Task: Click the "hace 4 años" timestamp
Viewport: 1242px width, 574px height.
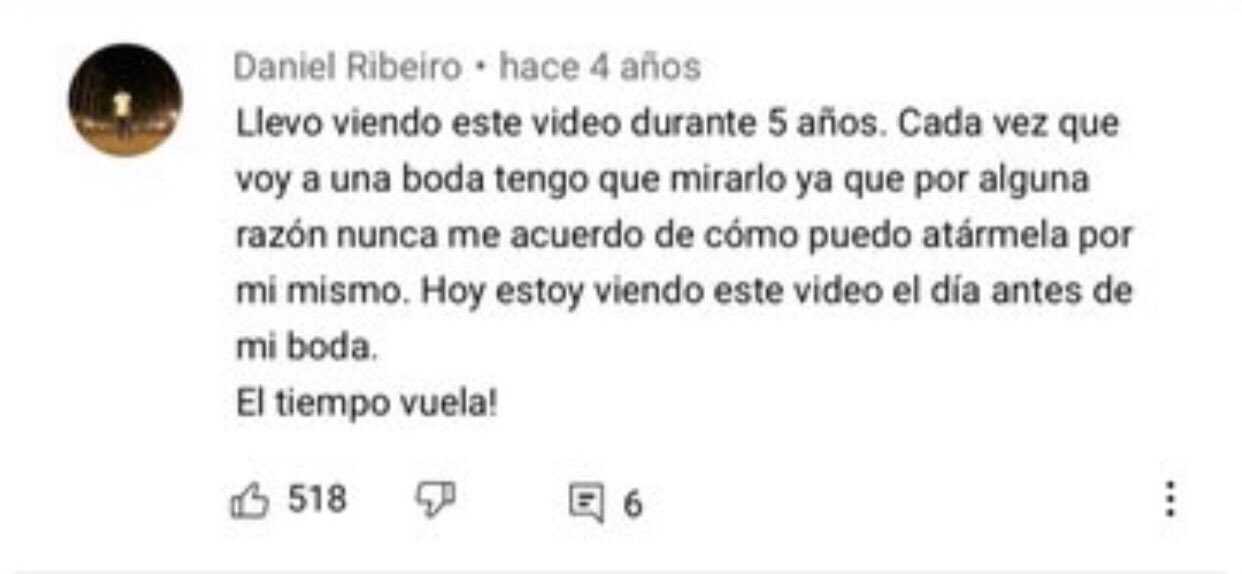Action: (x=600, y=68)
